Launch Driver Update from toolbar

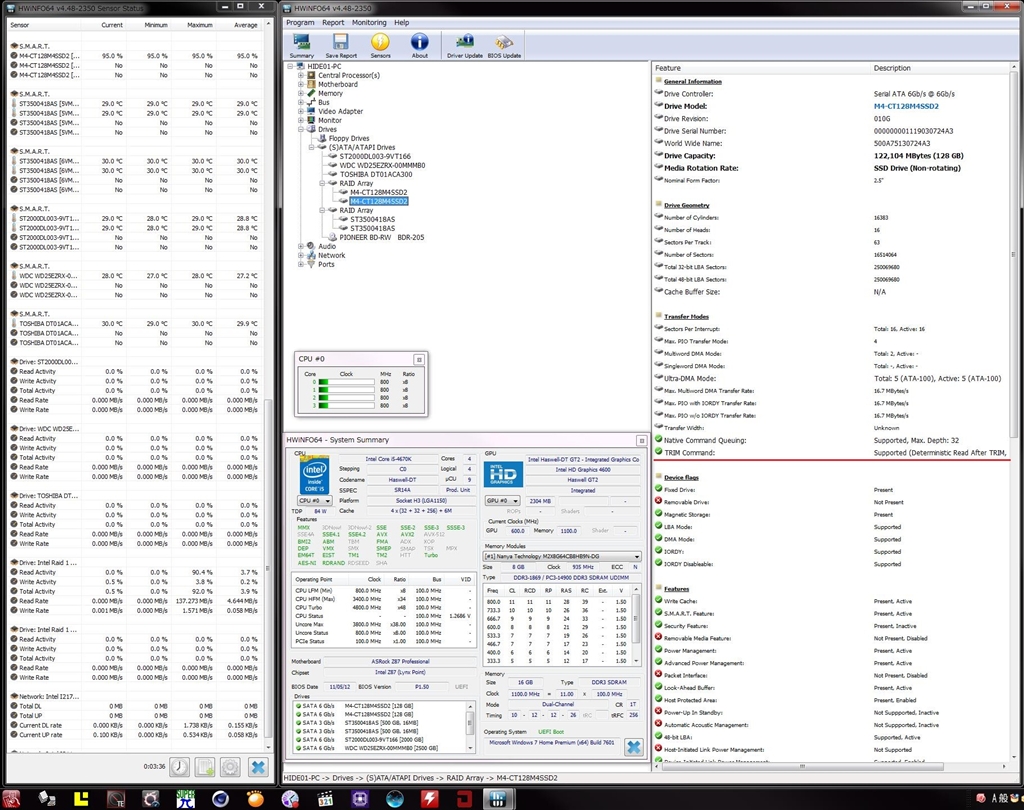point(464,44)
